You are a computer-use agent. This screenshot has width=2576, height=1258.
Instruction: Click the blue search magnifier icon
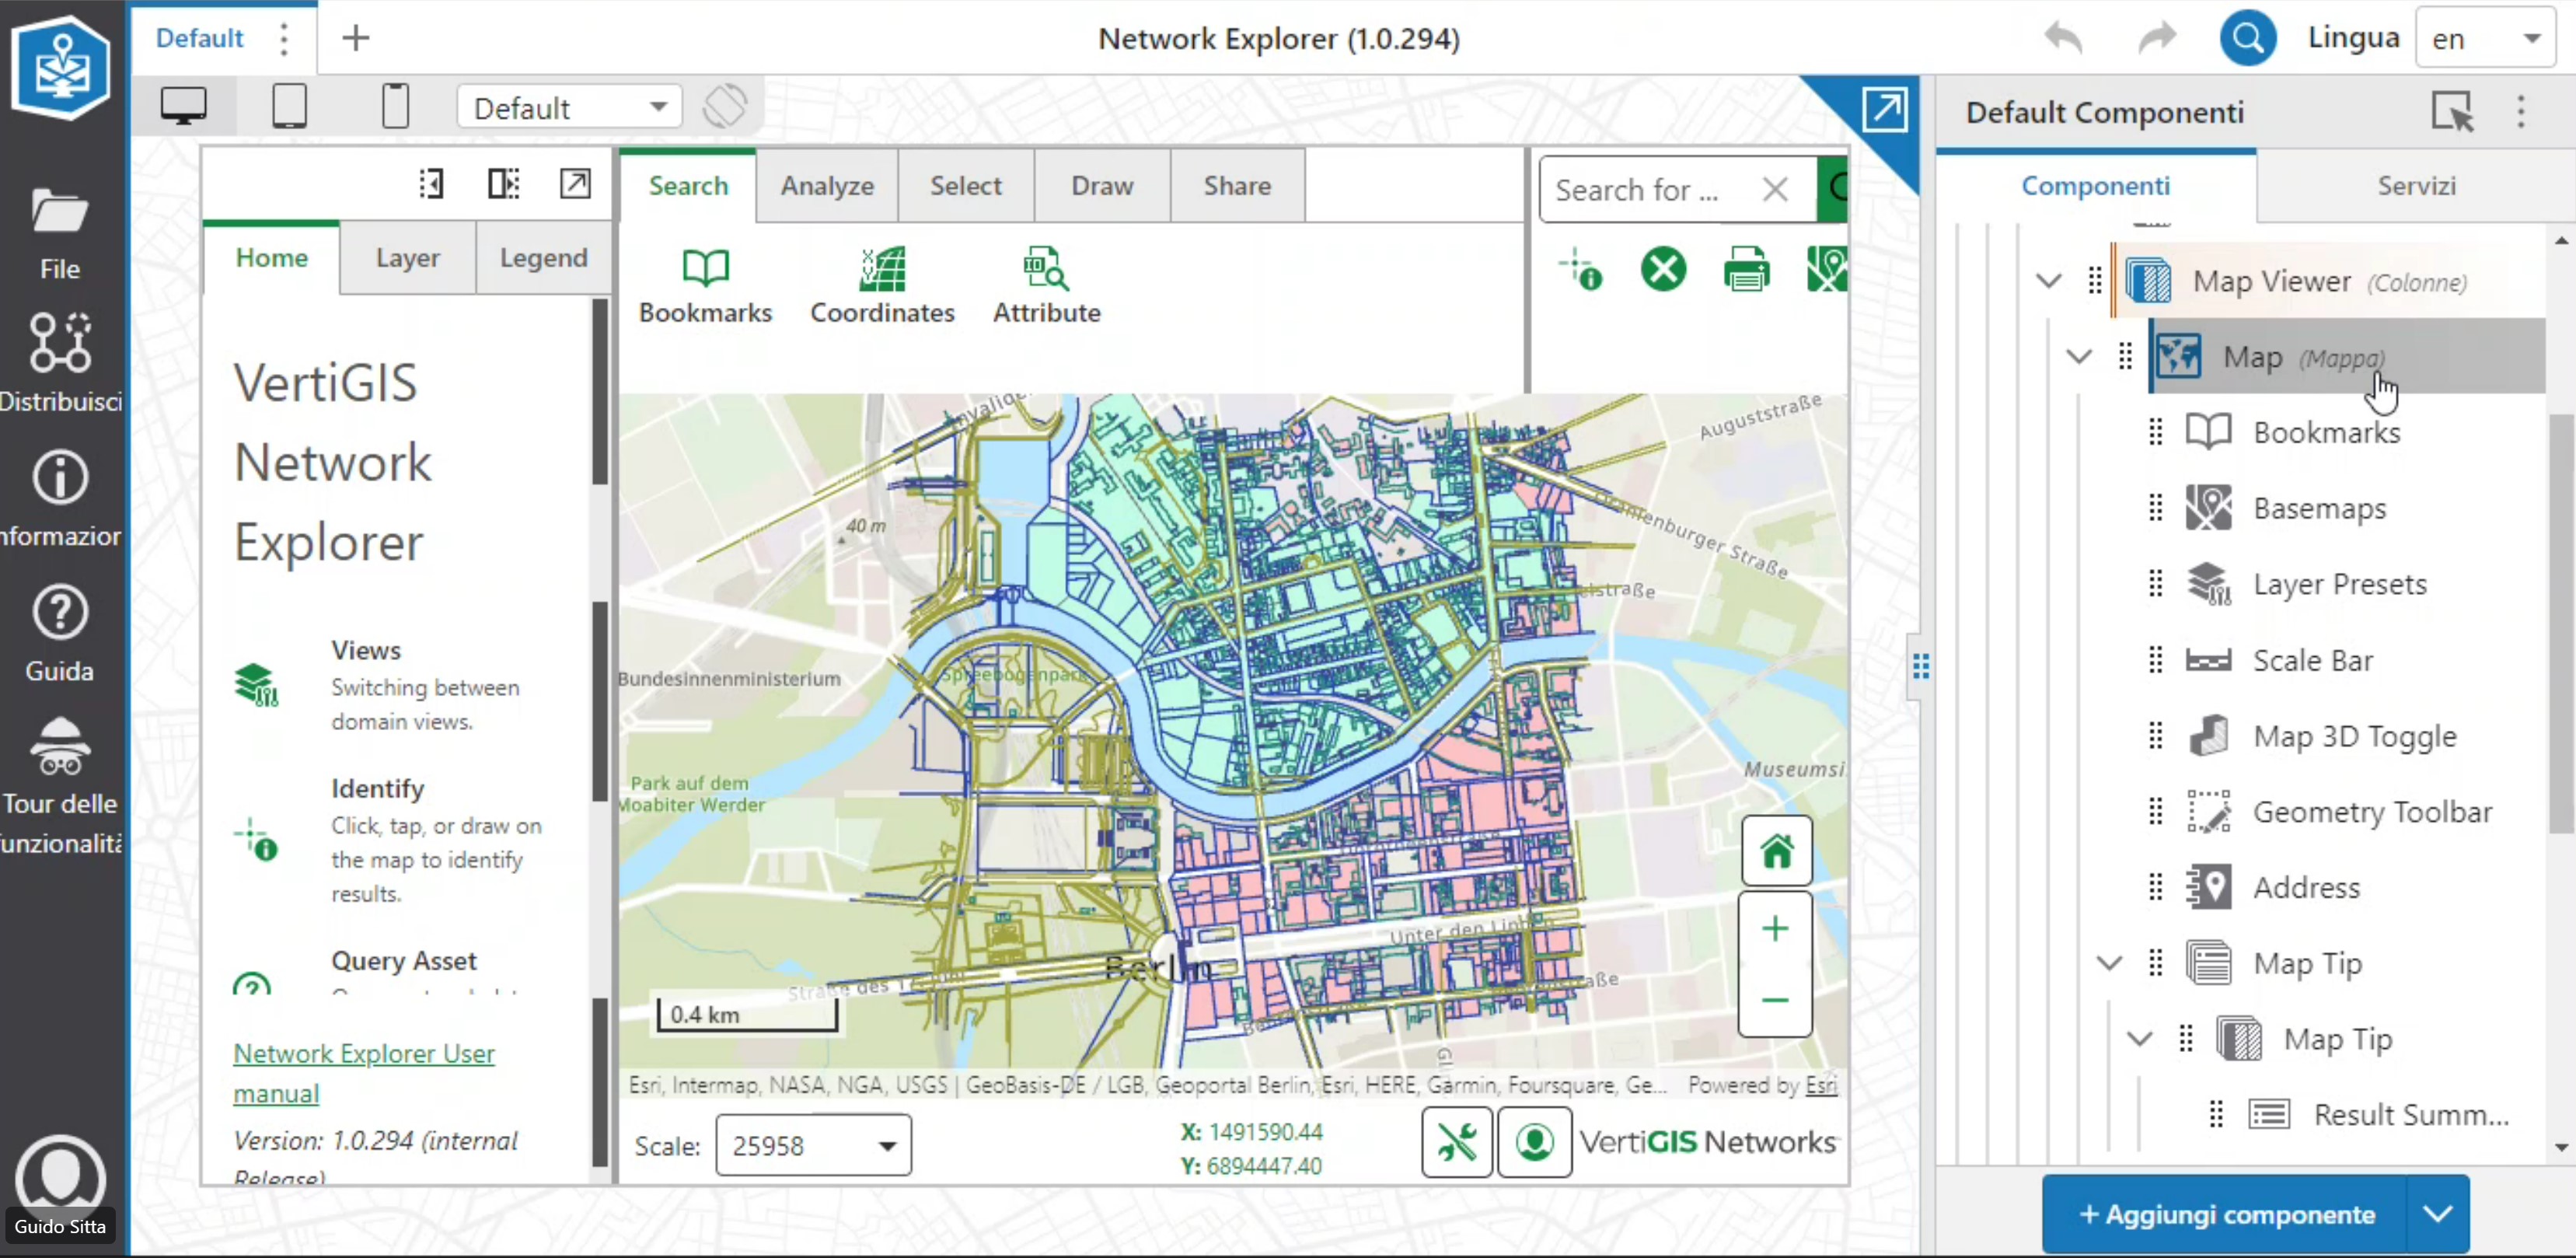coord(2247,38)
